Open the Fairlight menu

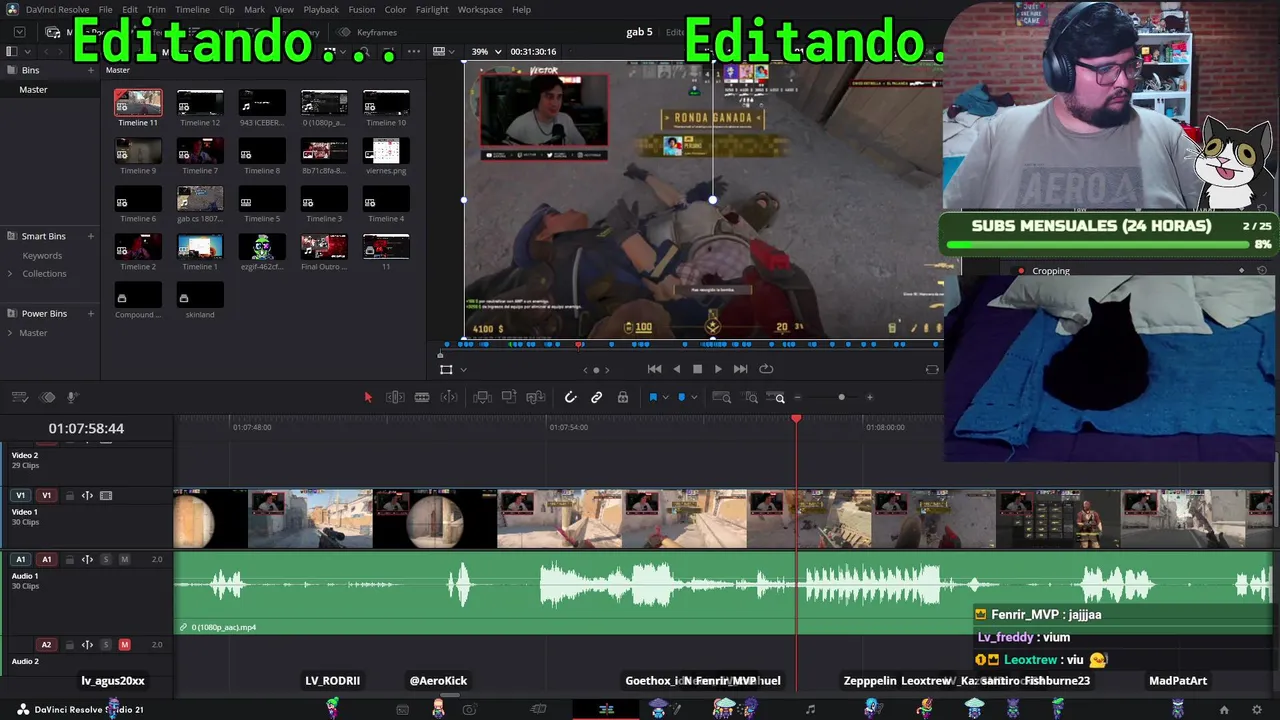coord(432,9)
